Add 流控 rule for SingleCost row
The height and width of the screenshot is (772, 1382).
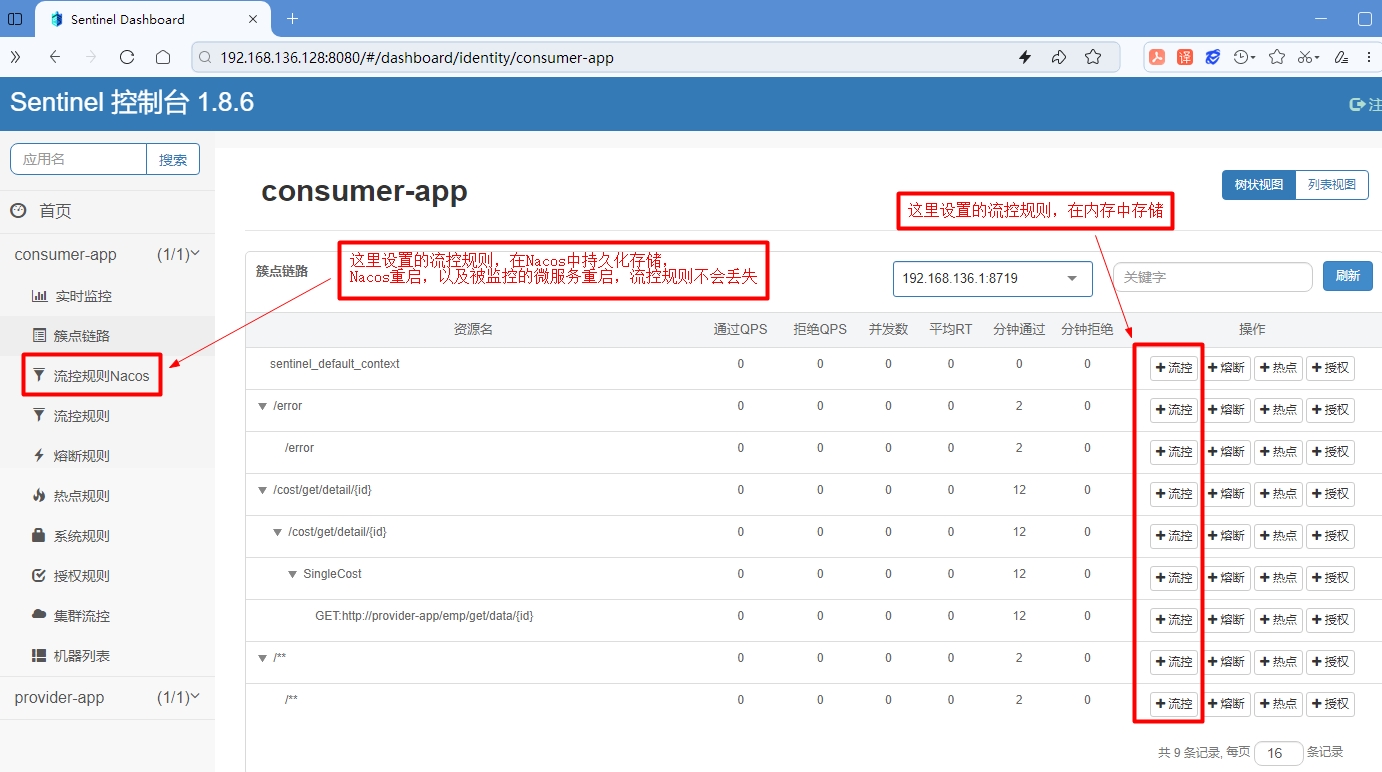coord(1174,578)
